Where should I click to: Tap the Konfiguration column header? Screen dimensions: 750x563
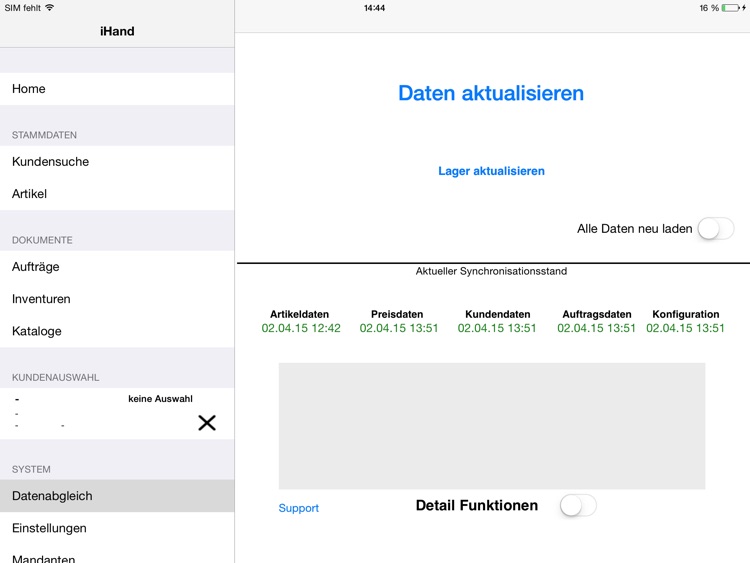[x=685, y=314]
